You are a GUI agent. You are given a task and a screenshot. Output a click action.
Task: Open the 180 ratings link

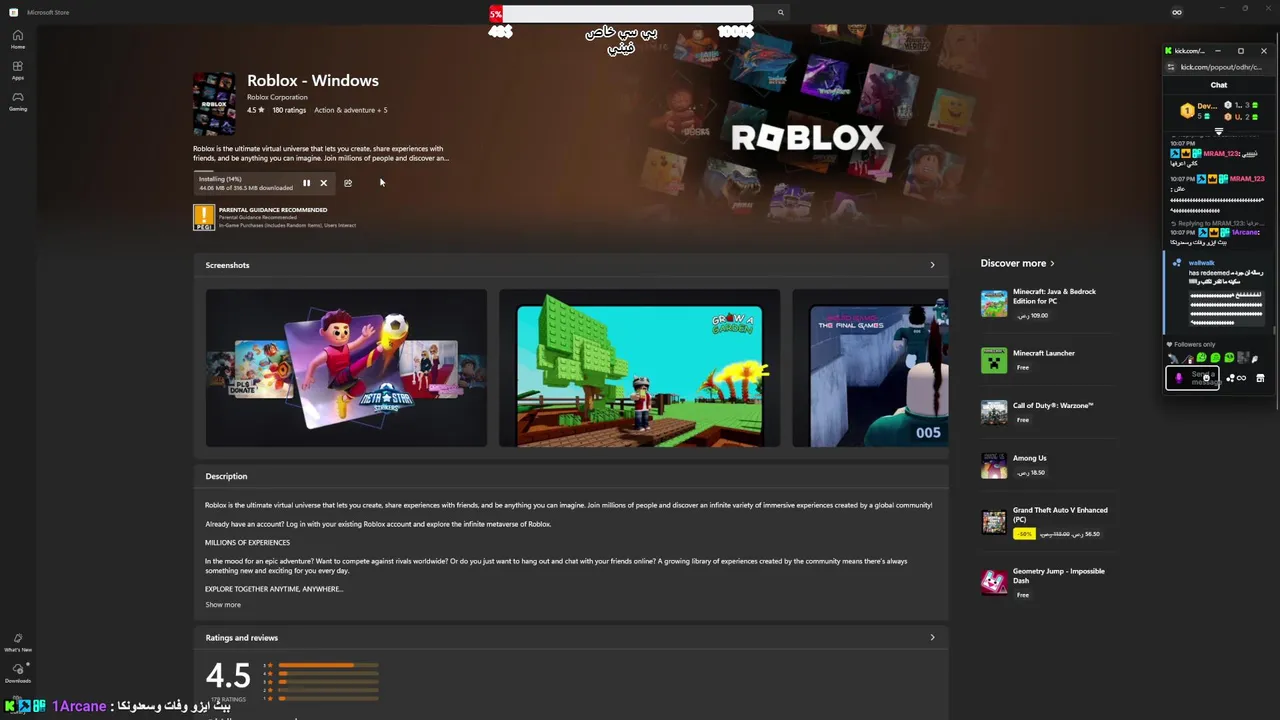[x=289, y=110]
